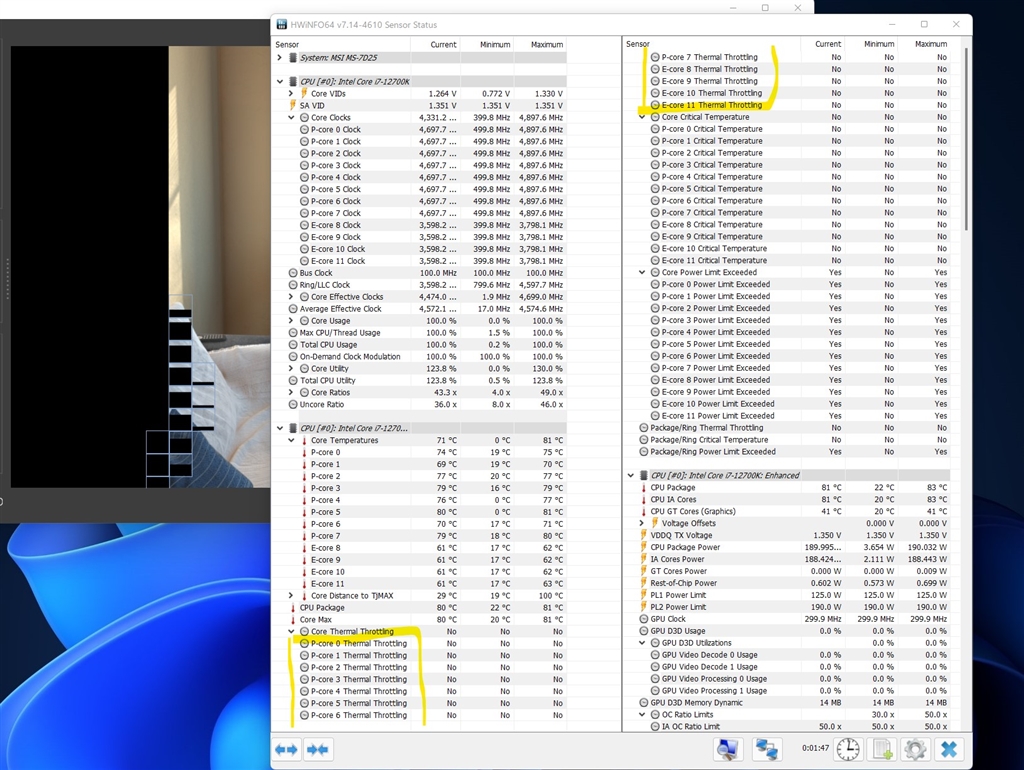This screenshot has height=770, width=1024.
Task: Collapse the Core Temperatures tree
Action: pyautogui.click(x=291, y=440)
